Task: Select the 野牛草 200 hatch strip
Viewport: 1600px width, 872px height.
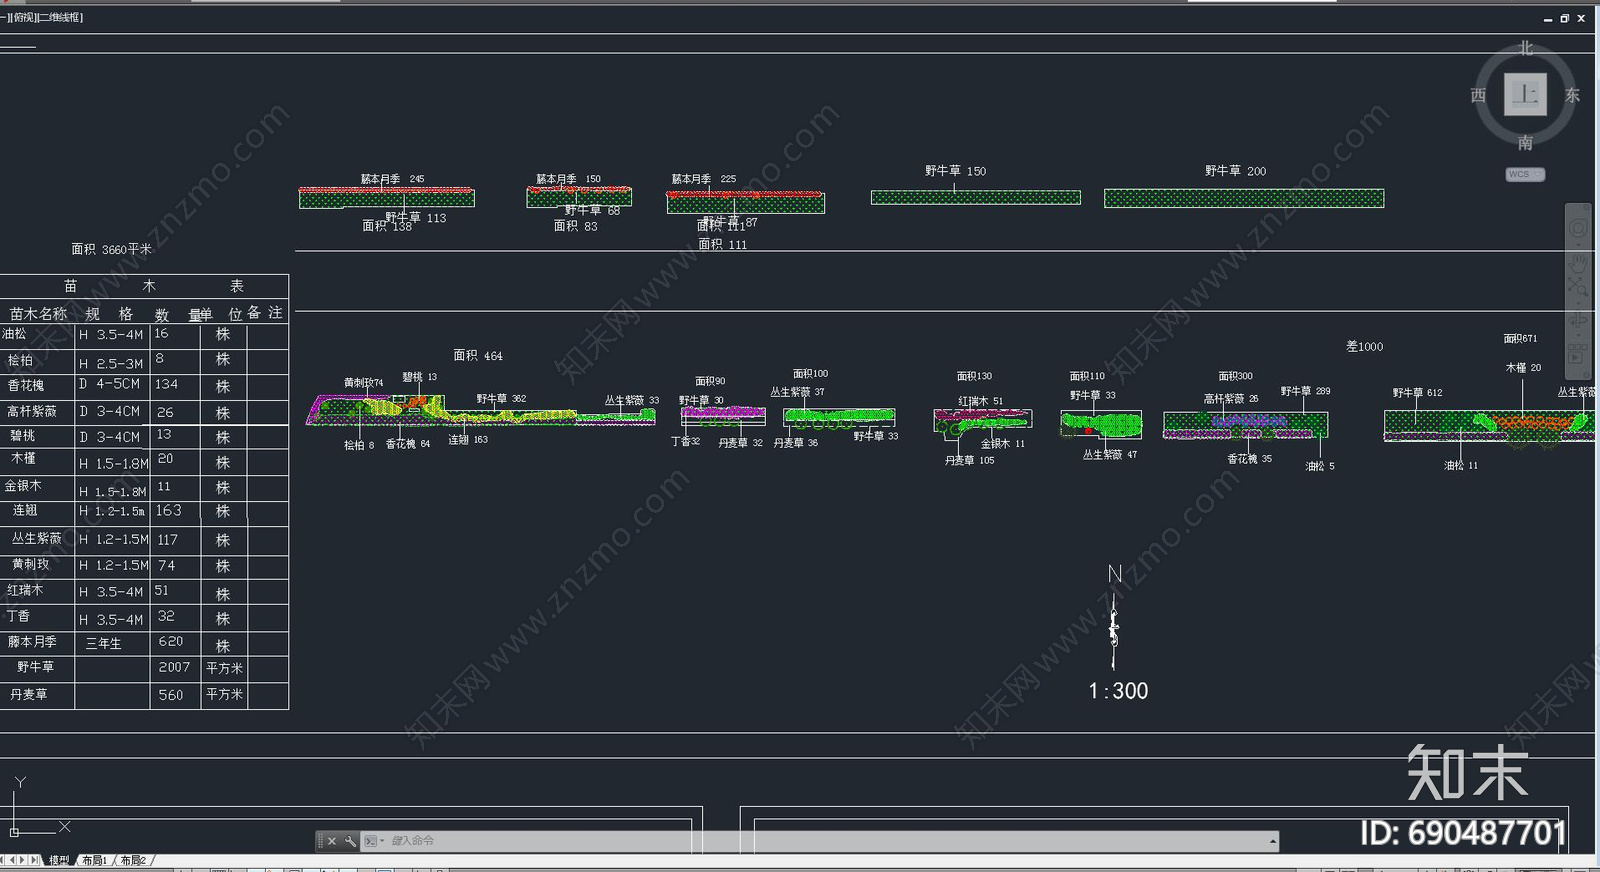Action: click(x=1244, y=199)
